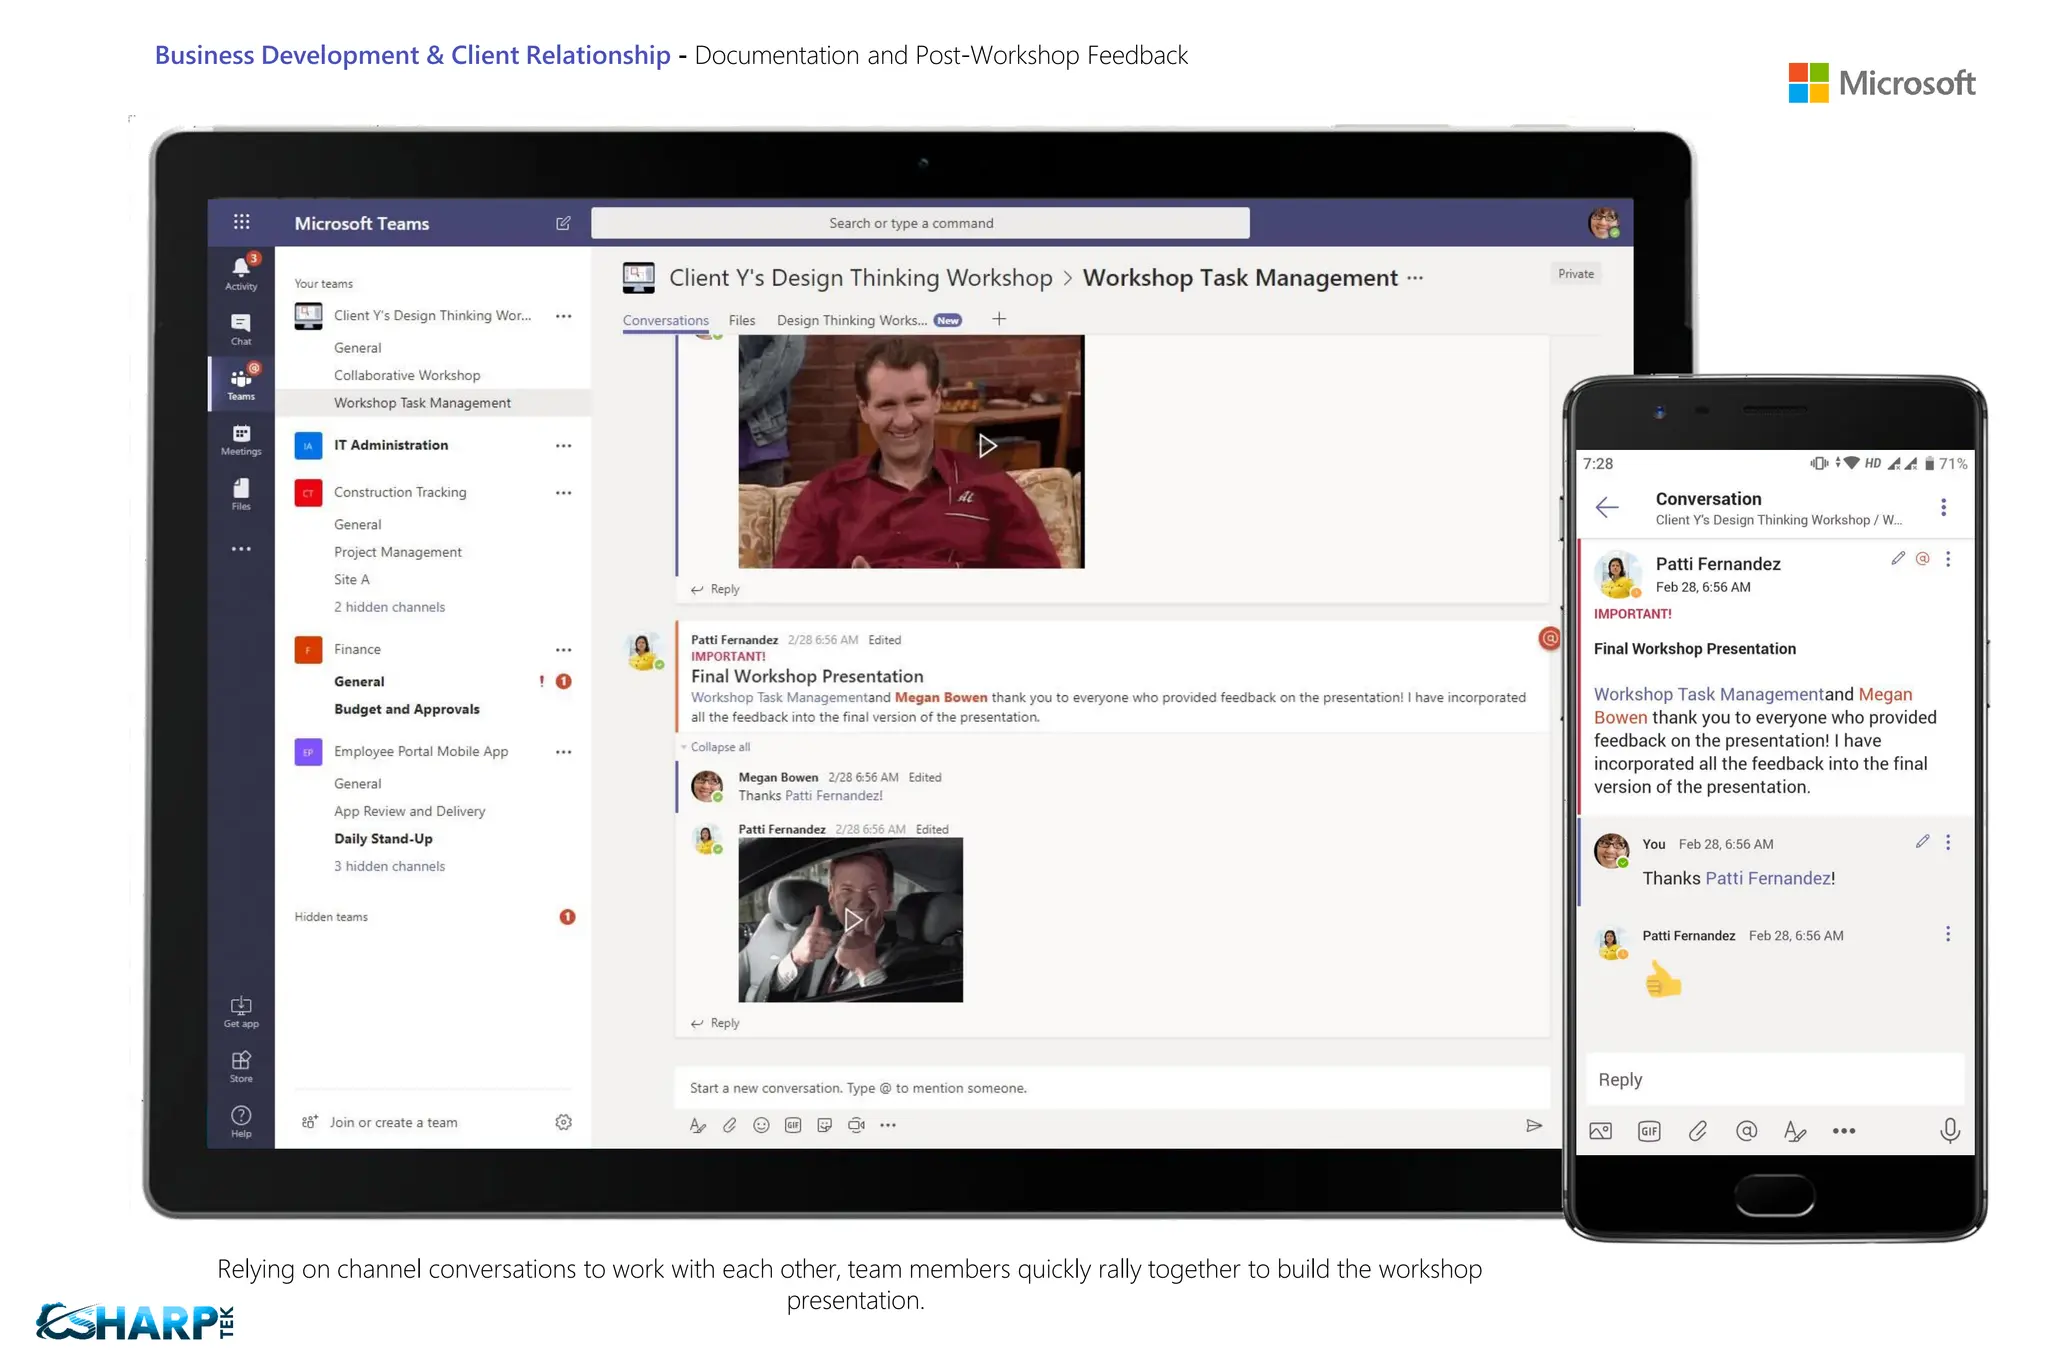
Task: Open Format text options in tablet compose box
Action: (698, 1125)
